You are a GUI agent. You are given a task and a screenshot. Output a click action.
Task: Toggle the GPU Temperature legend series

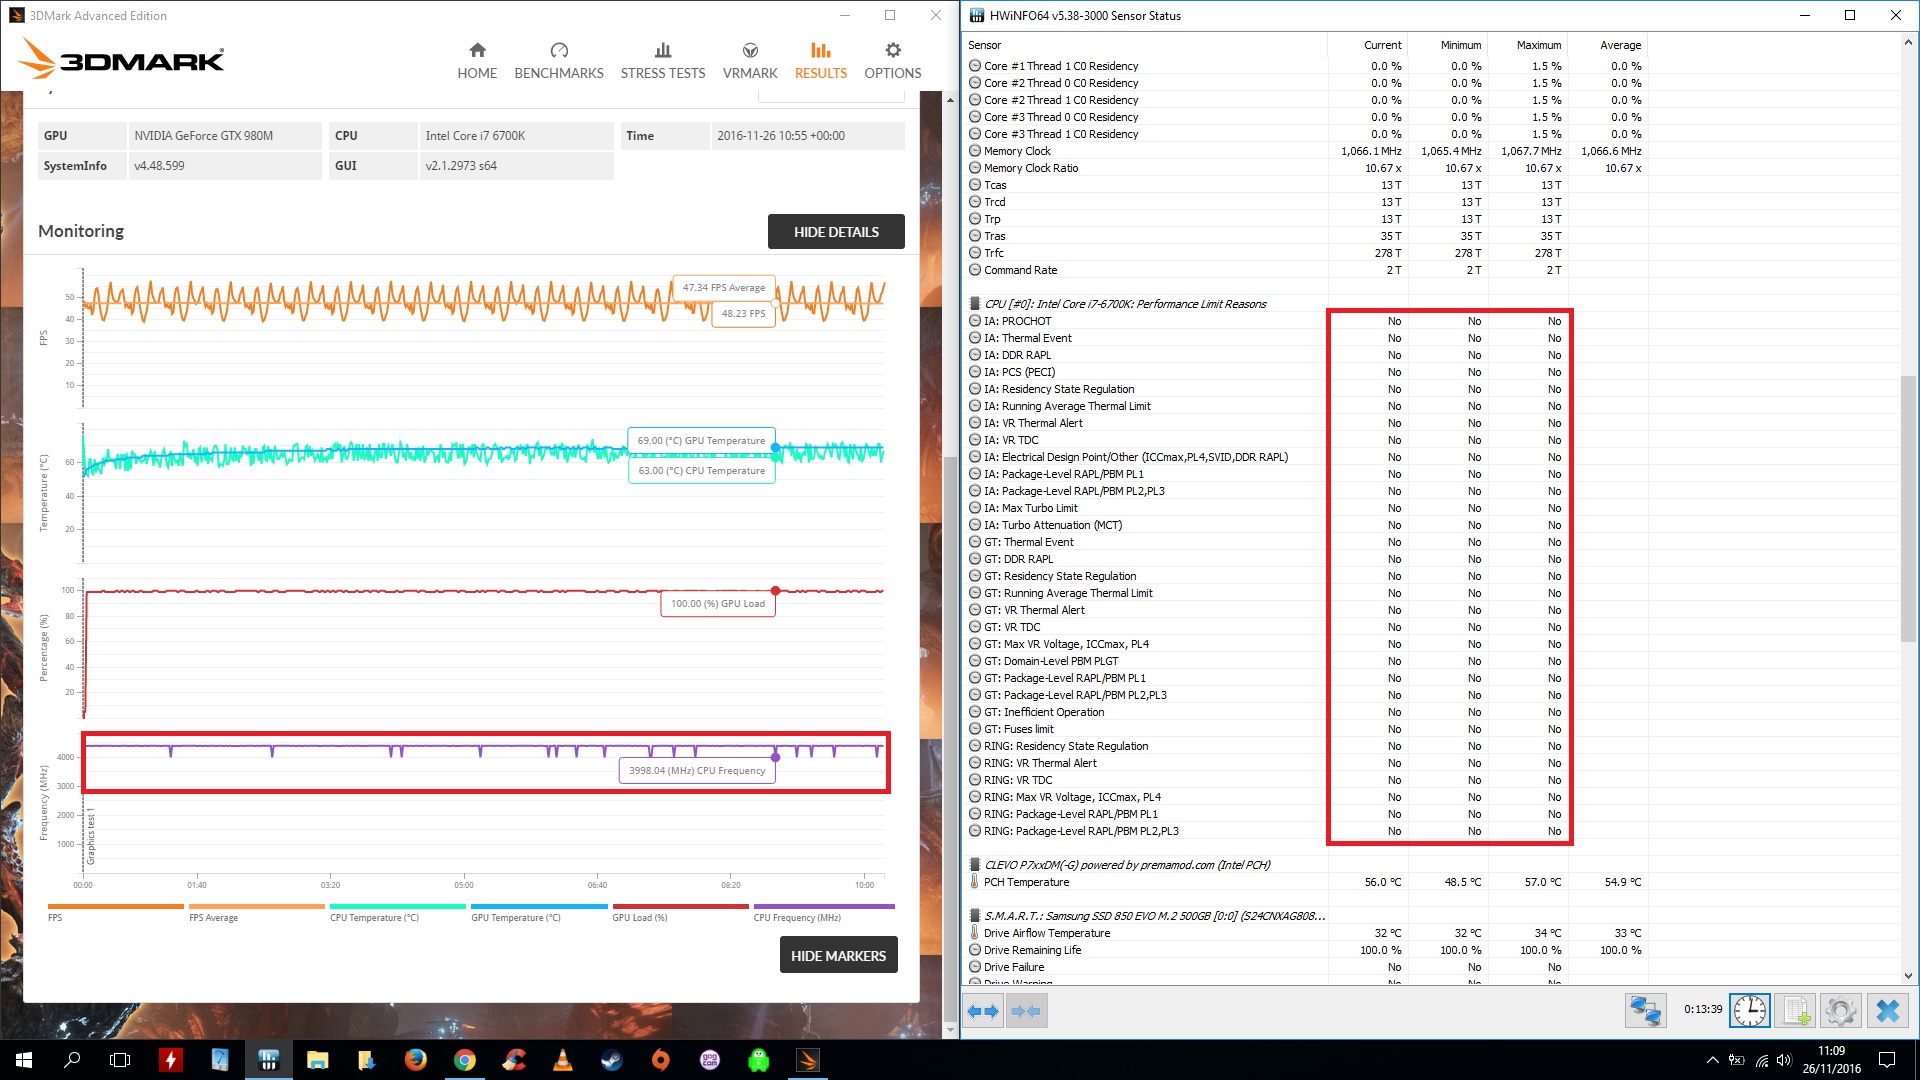[539, 913]
